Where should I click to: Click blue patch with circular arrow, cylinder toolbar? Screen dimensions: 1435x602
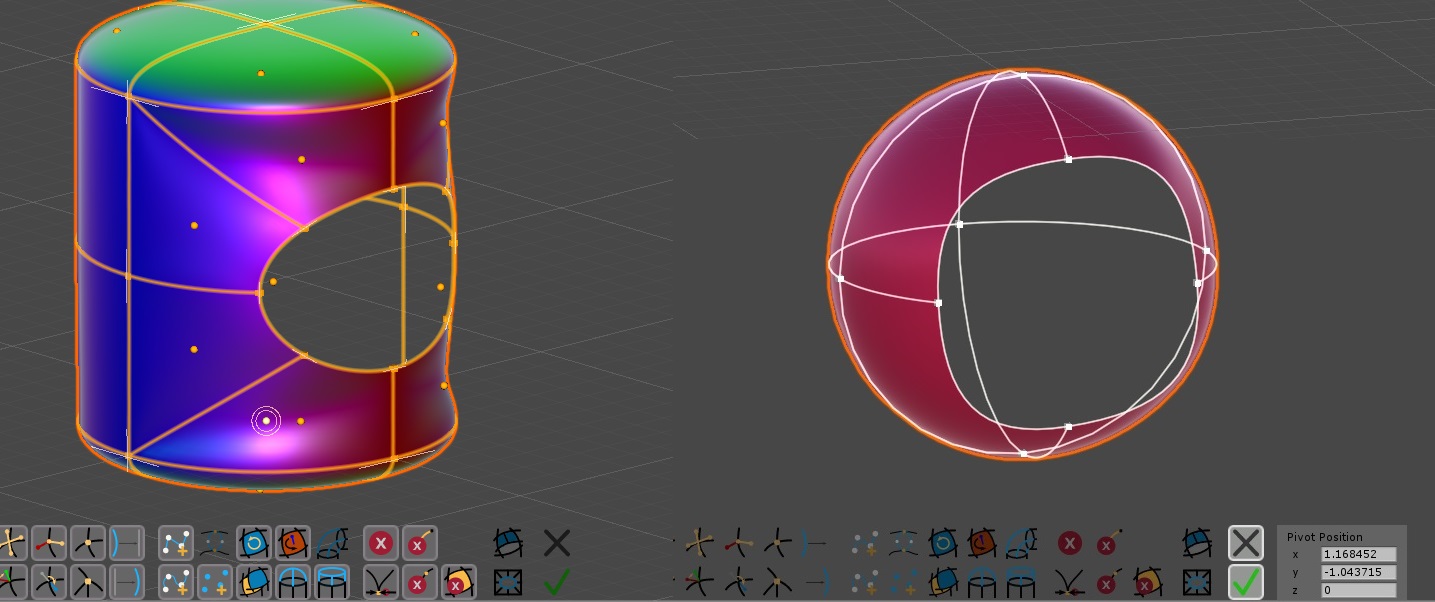tap(253, 543)
